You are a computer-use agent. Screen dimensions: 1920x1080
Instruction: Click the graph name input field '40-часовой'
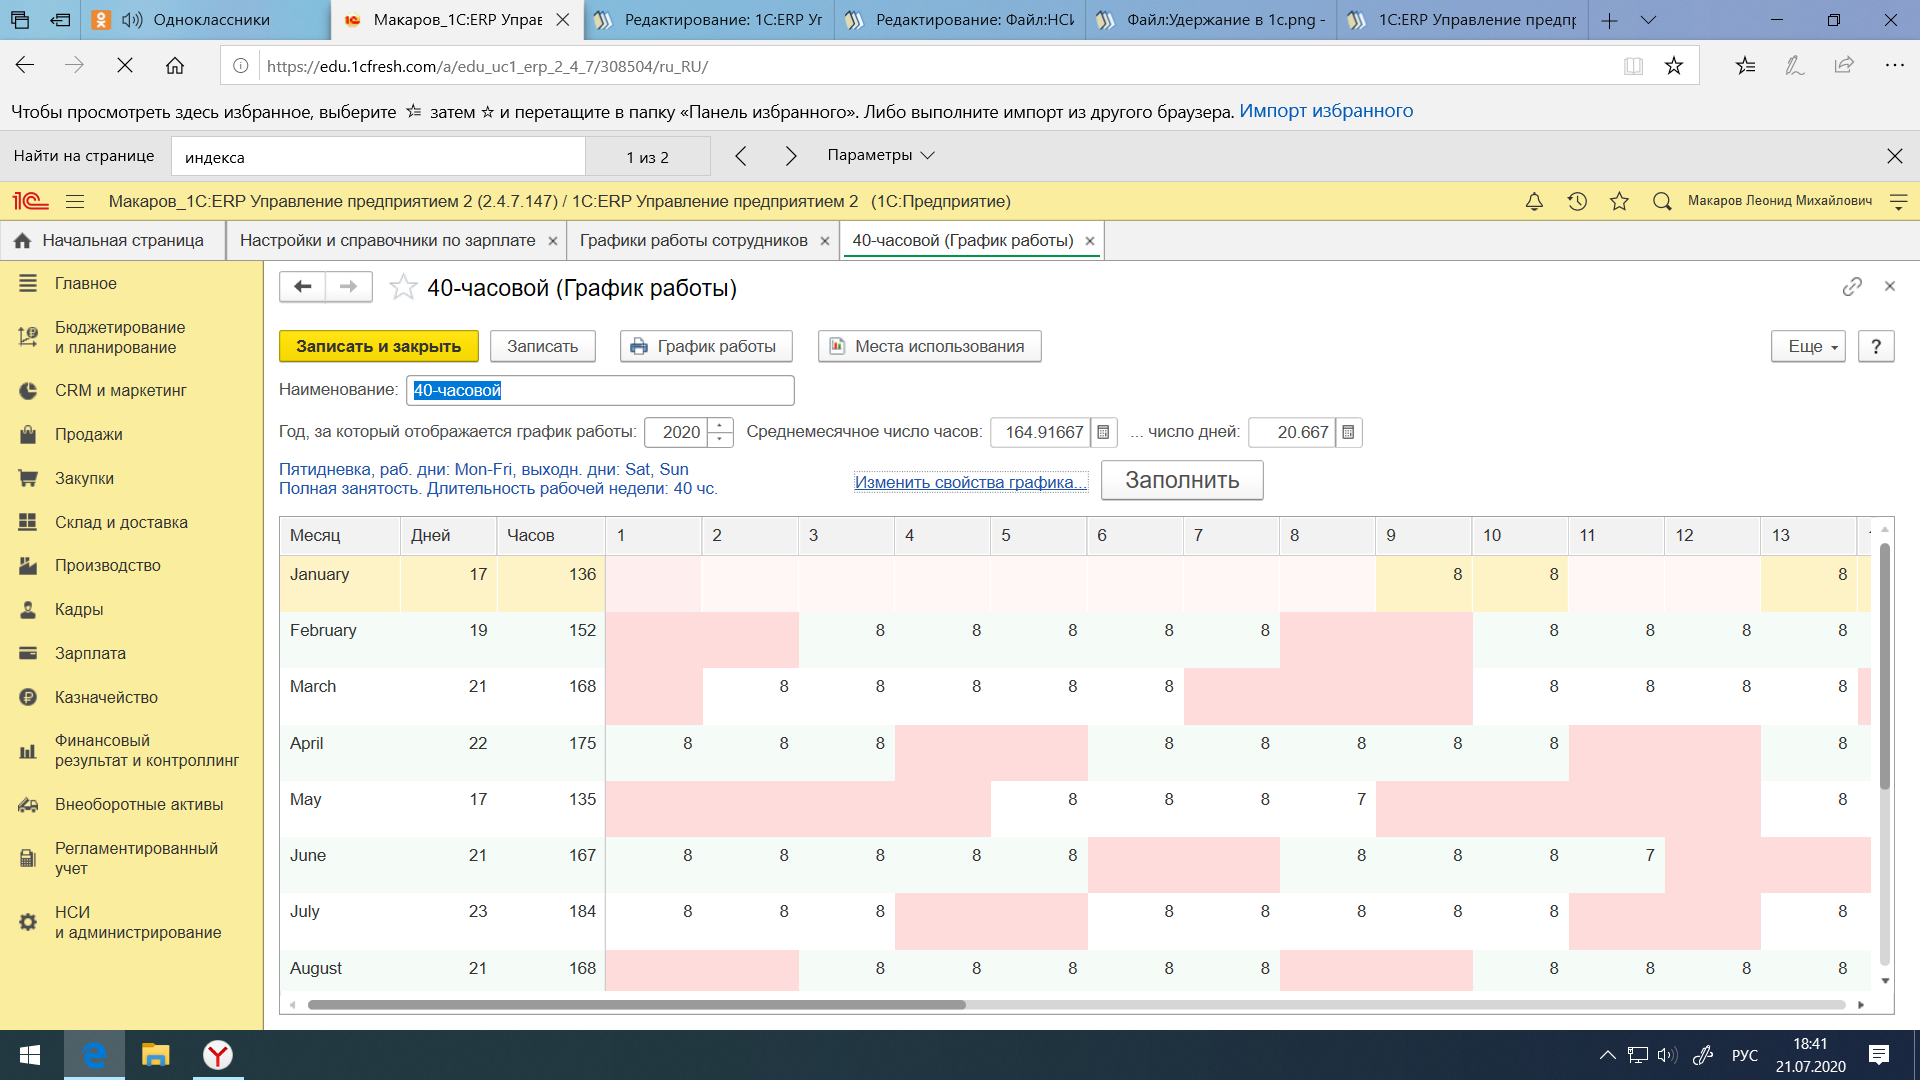pyautogui.click(x=599, y=390)
